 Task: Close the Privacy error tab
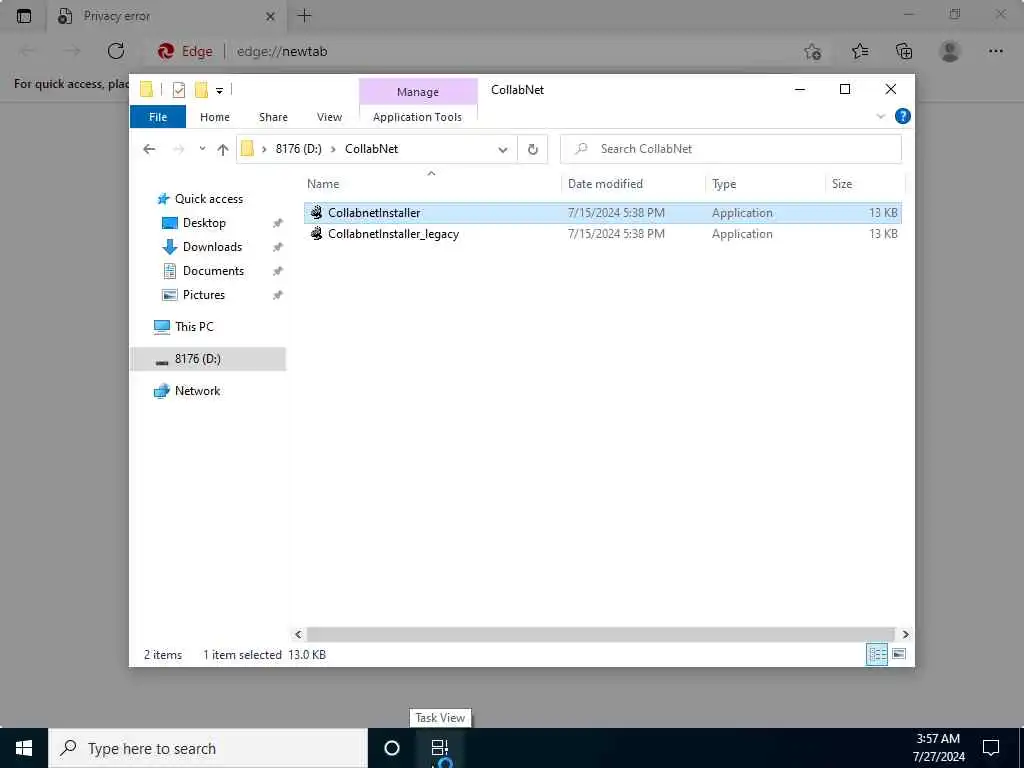(270, 16)
